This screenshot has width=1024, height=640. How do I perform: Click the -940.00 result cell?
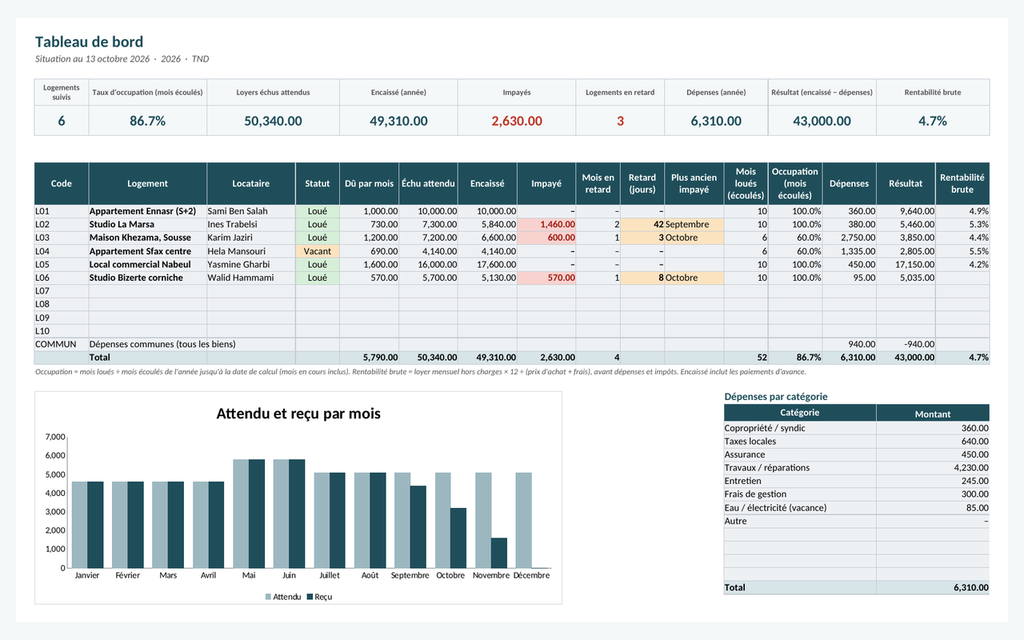pos(905,344)
